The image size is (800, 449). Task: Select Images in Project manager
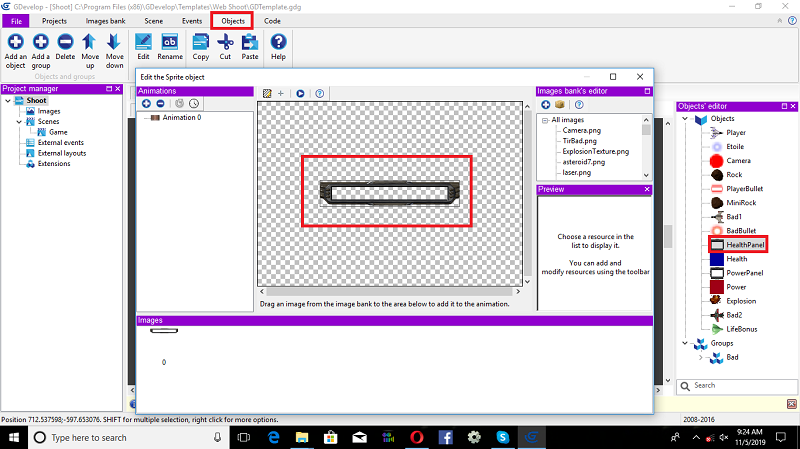pyautogui.click(x=49, y=111)
